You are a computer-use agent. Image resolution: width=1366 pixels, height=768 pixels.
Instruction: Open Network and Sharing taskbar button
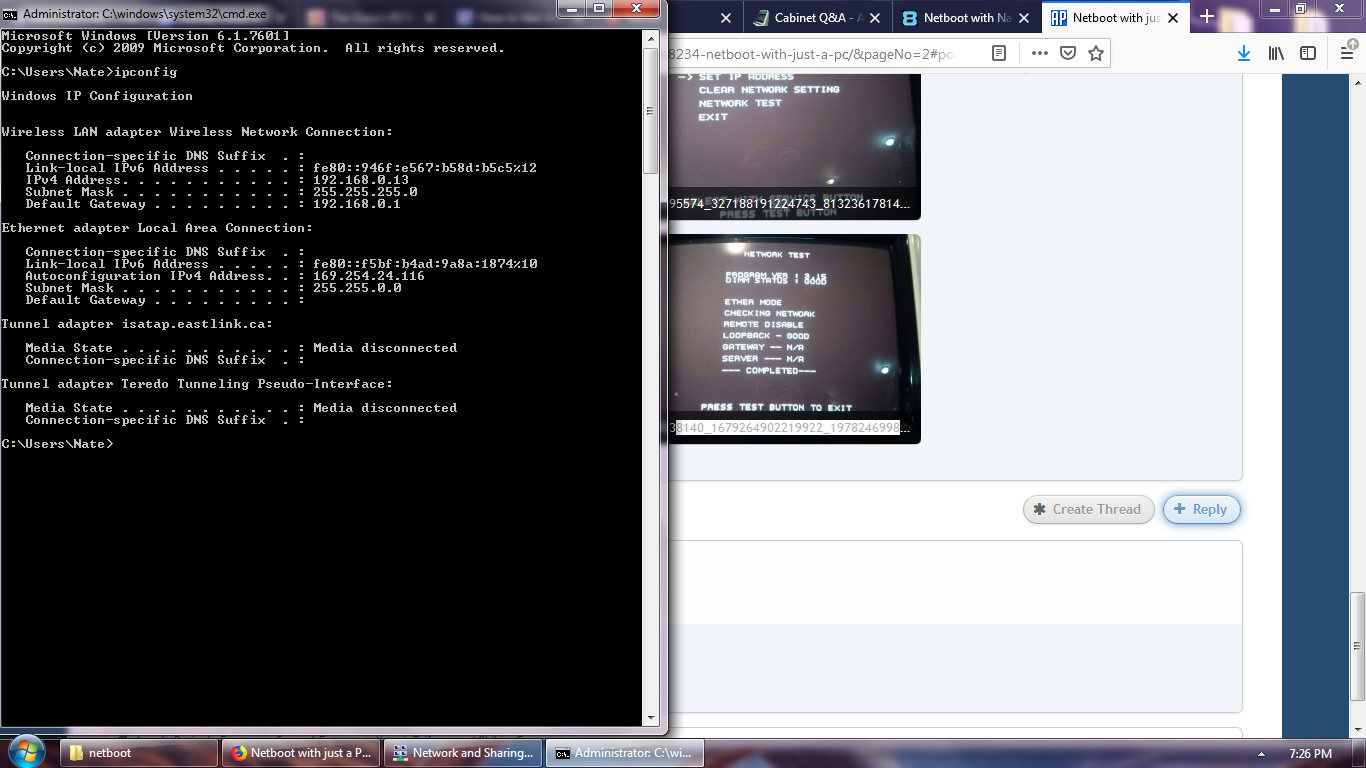(463, 753)
